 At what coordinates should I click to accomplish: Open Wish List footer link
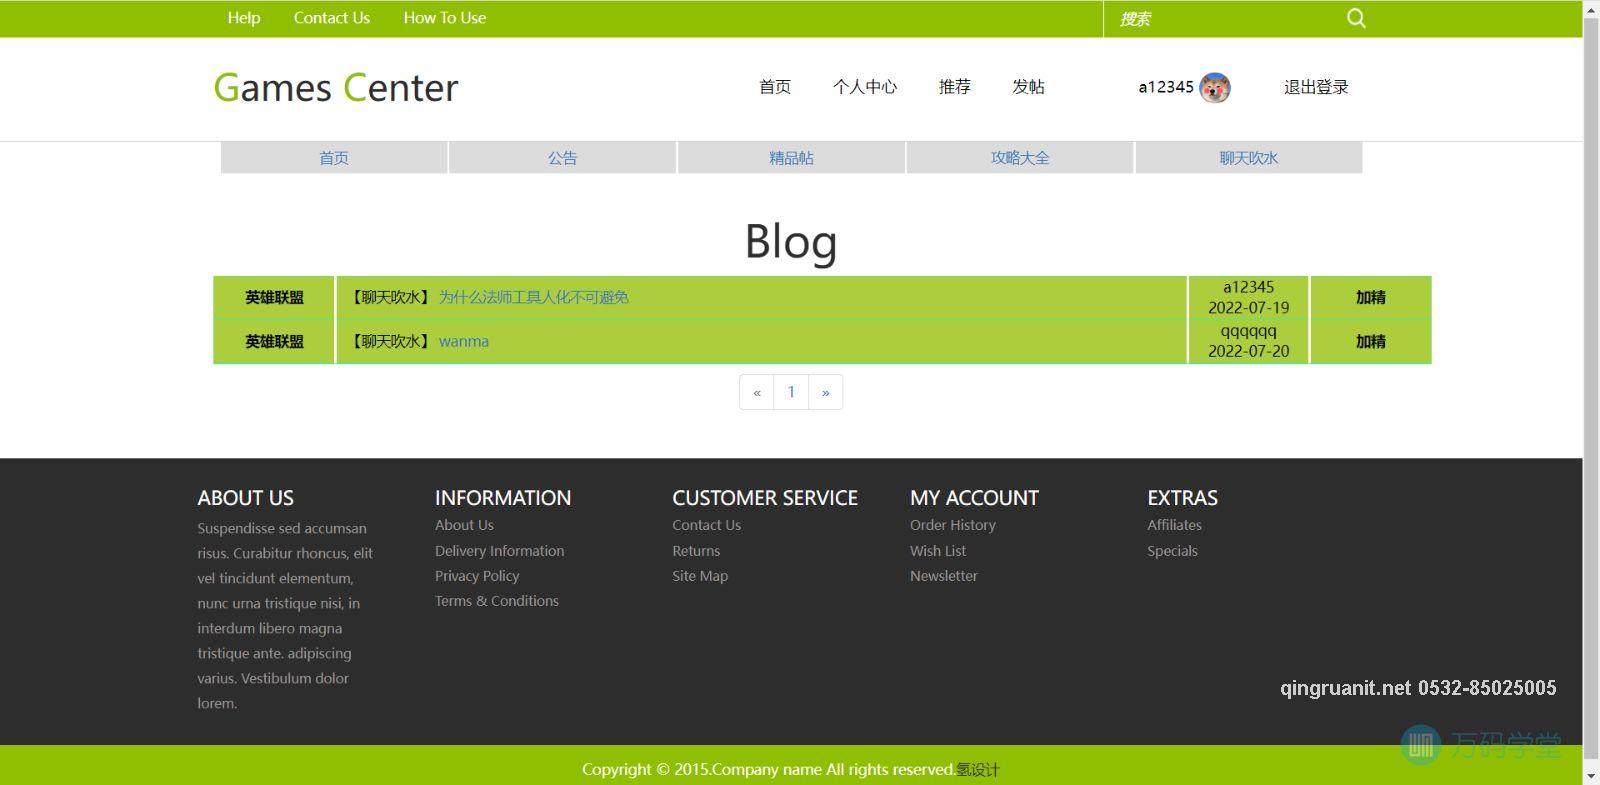pos(938,551)
